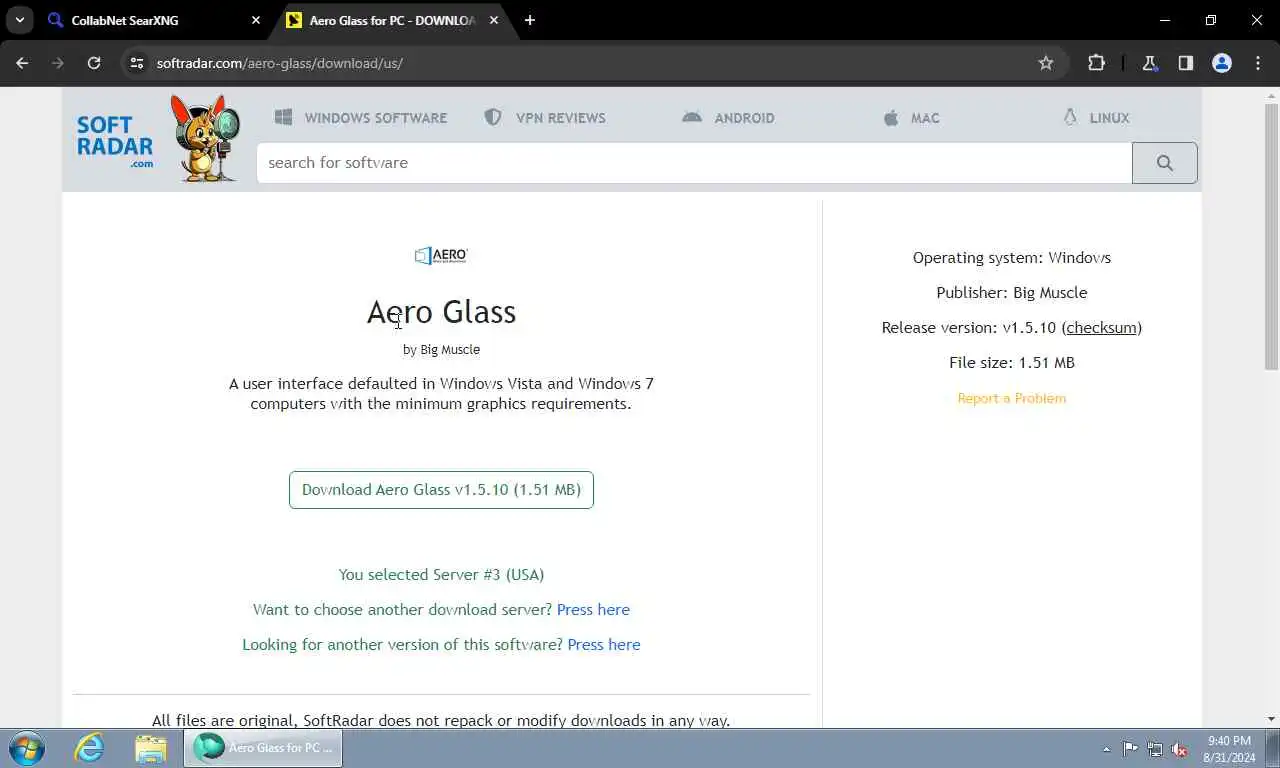
Task: Open Windows Software category
Action: [x=361, y=117]
